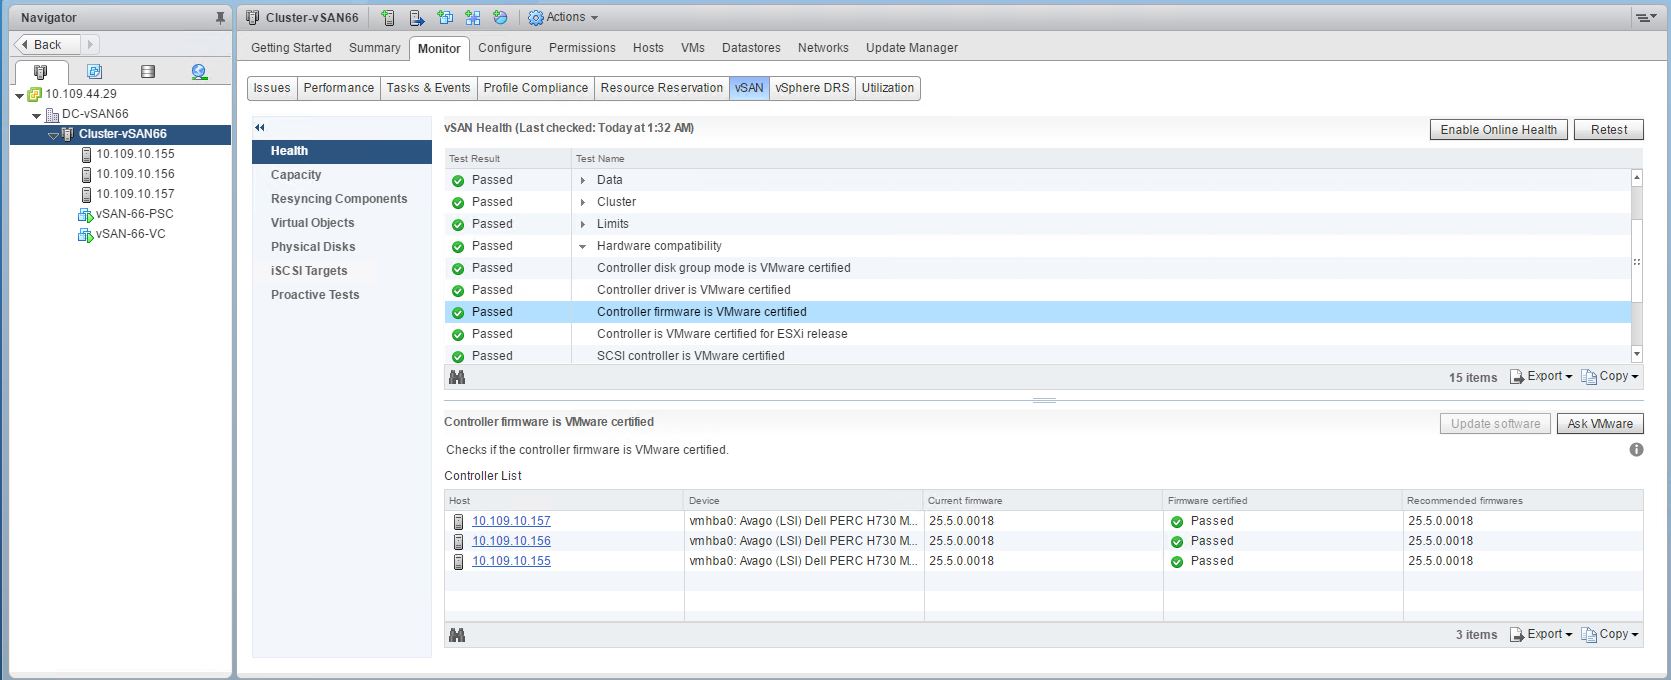1671x680 pixels.
Task: Open the Actions dropdown menu
Action: point(563,18)
